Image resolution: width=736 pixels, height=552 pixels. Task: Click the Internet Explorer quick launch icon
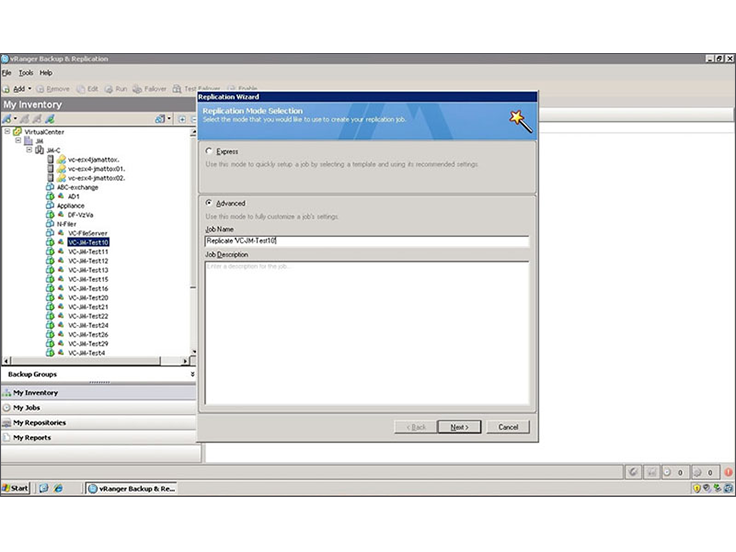(58, 488)
